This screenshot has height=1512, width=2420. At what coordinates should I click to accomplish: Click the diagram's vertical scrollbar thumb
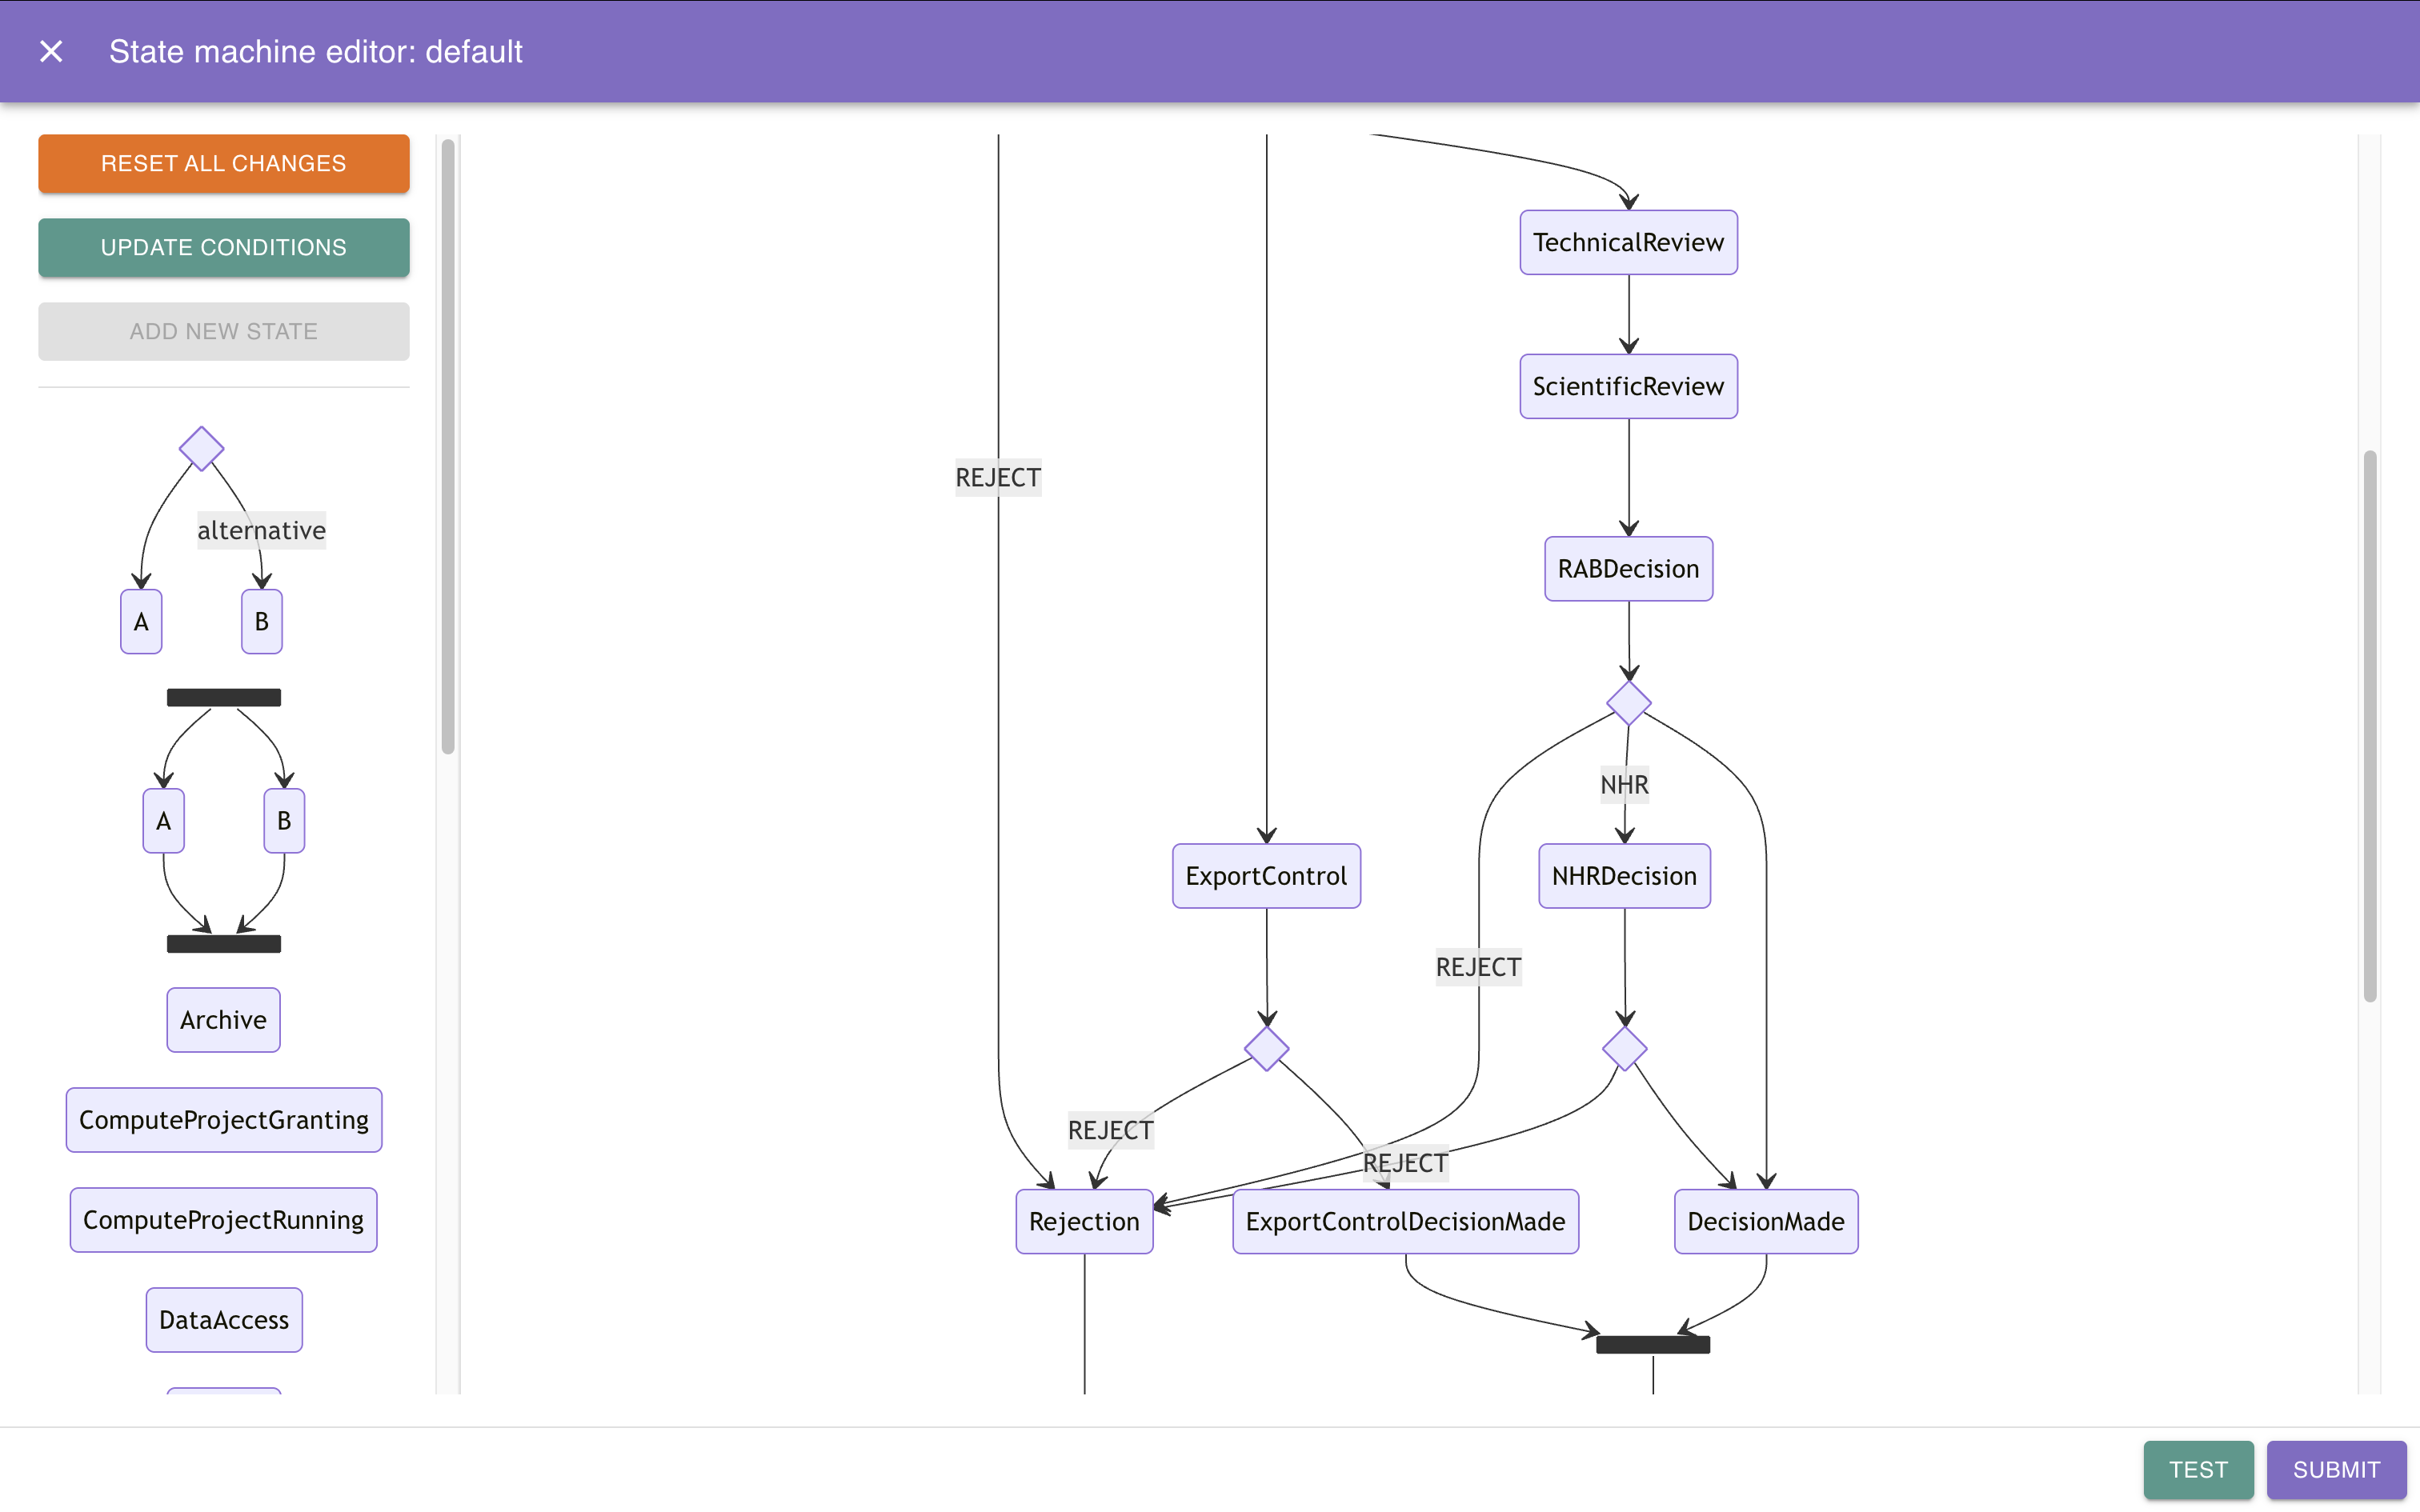[x=2369, y=726]
